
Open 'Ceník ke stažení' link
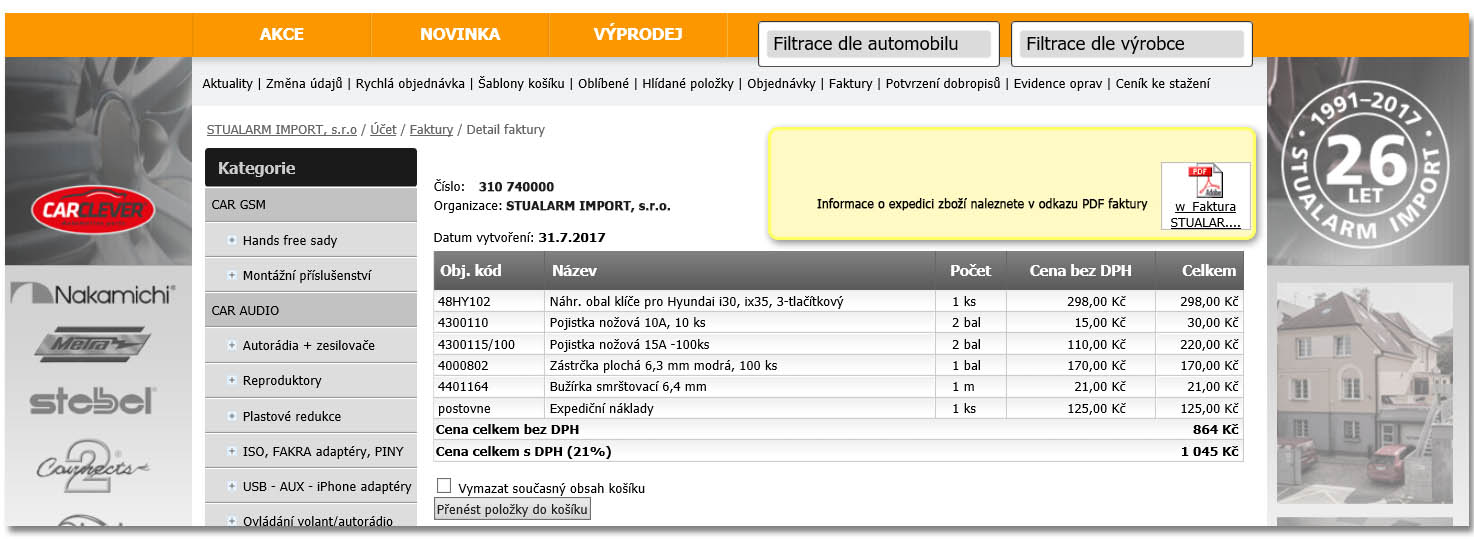click(1162, 84)
